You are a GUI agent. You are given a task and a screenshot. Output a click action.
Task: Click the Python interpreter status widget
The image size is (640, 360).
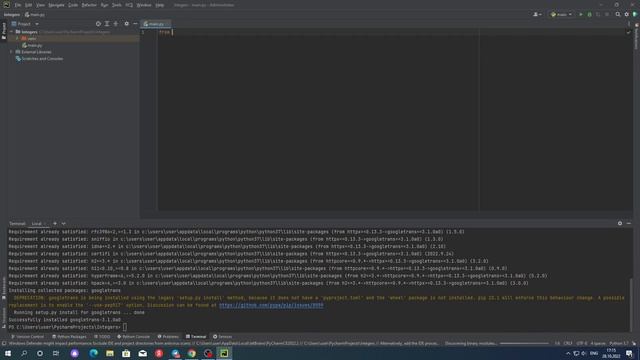click(x=619, y=344)
